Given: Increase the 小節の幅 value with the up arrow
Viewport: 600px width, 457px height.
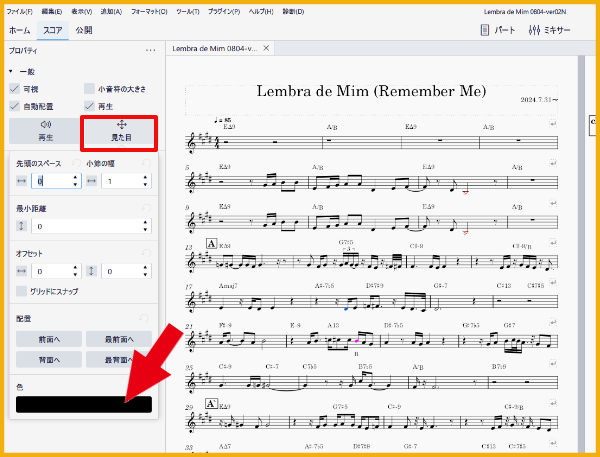Looking at the screenshot, I should (x=145, y=178).
